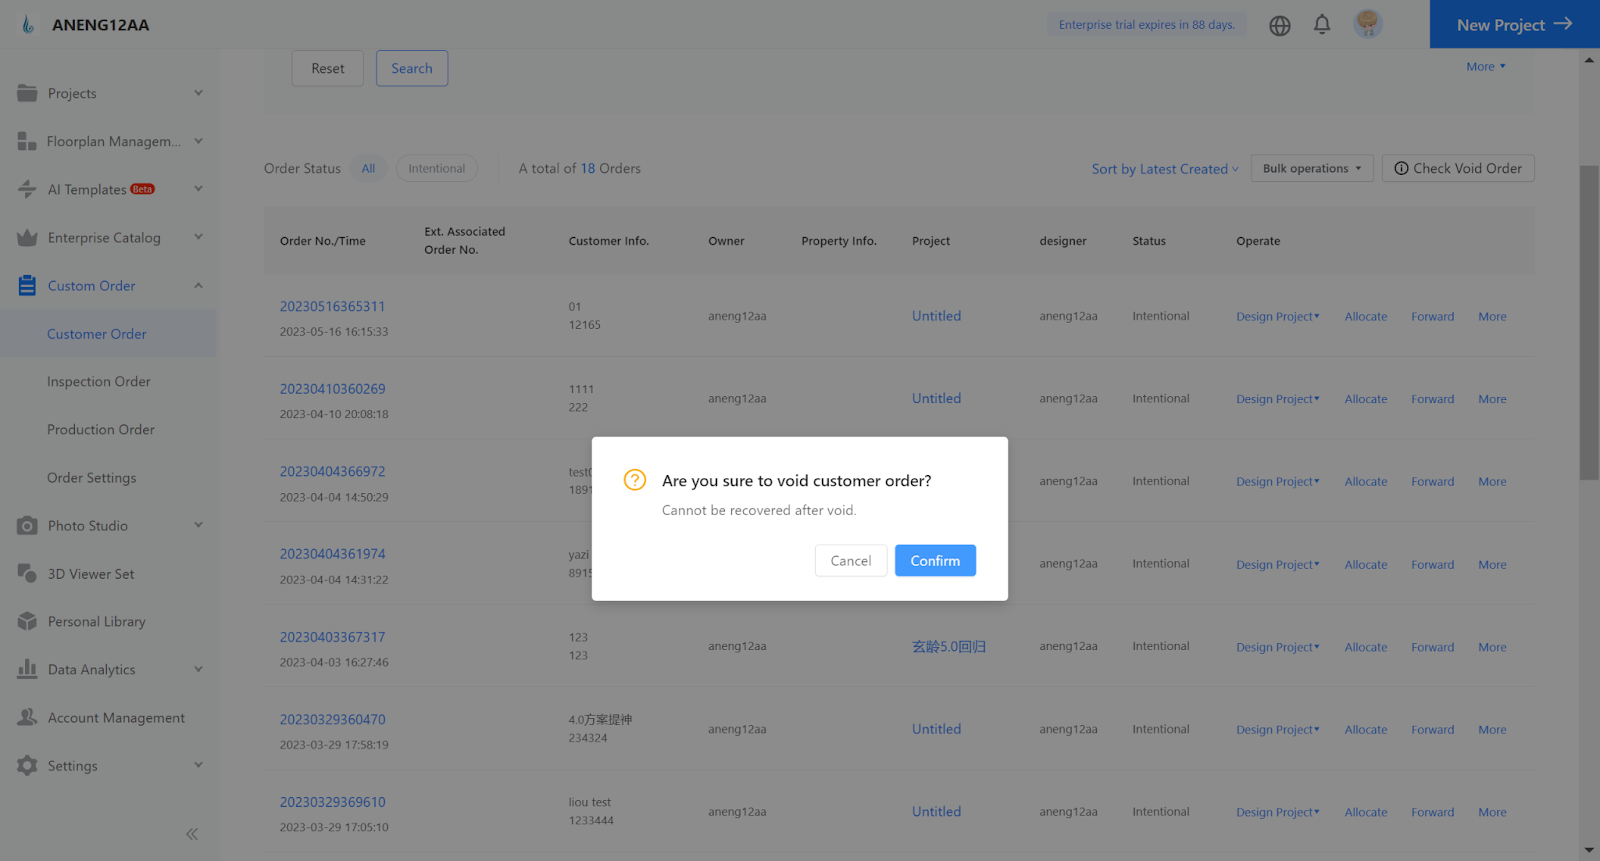
Task: Confirm voiding the customer order
Action: [935, 561]
